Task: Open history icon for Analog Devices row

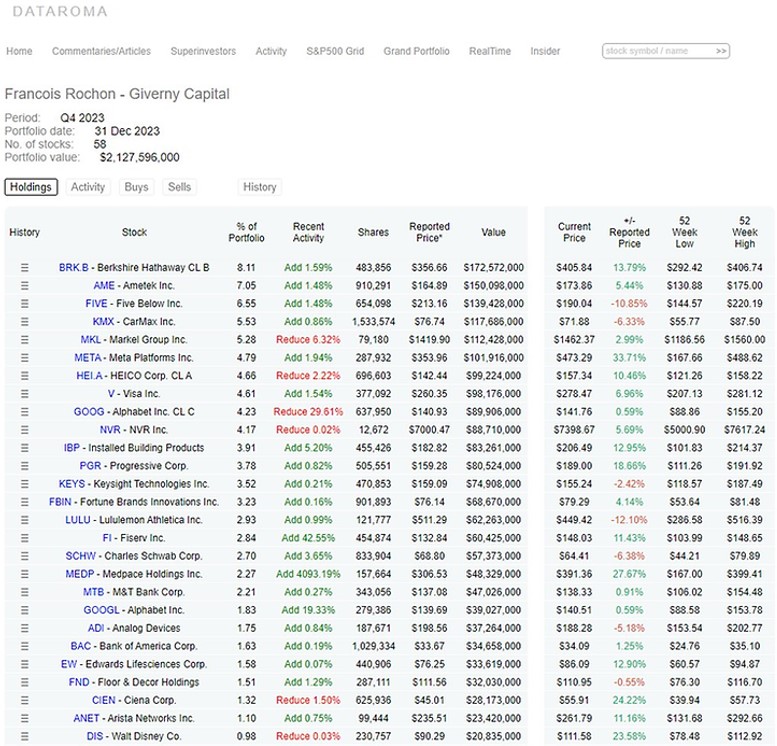Action: point(24,628)
